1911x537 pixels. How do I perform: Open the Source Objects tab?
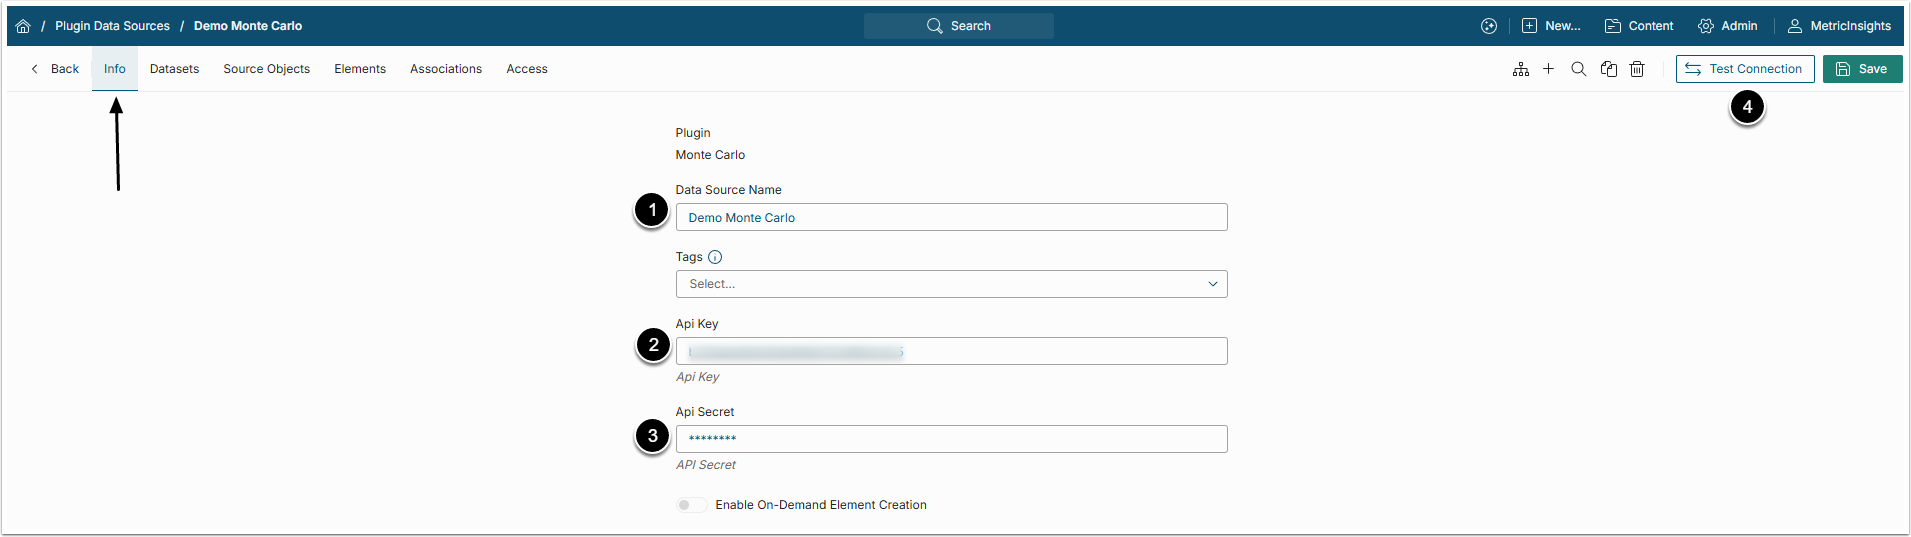(266, 69)
